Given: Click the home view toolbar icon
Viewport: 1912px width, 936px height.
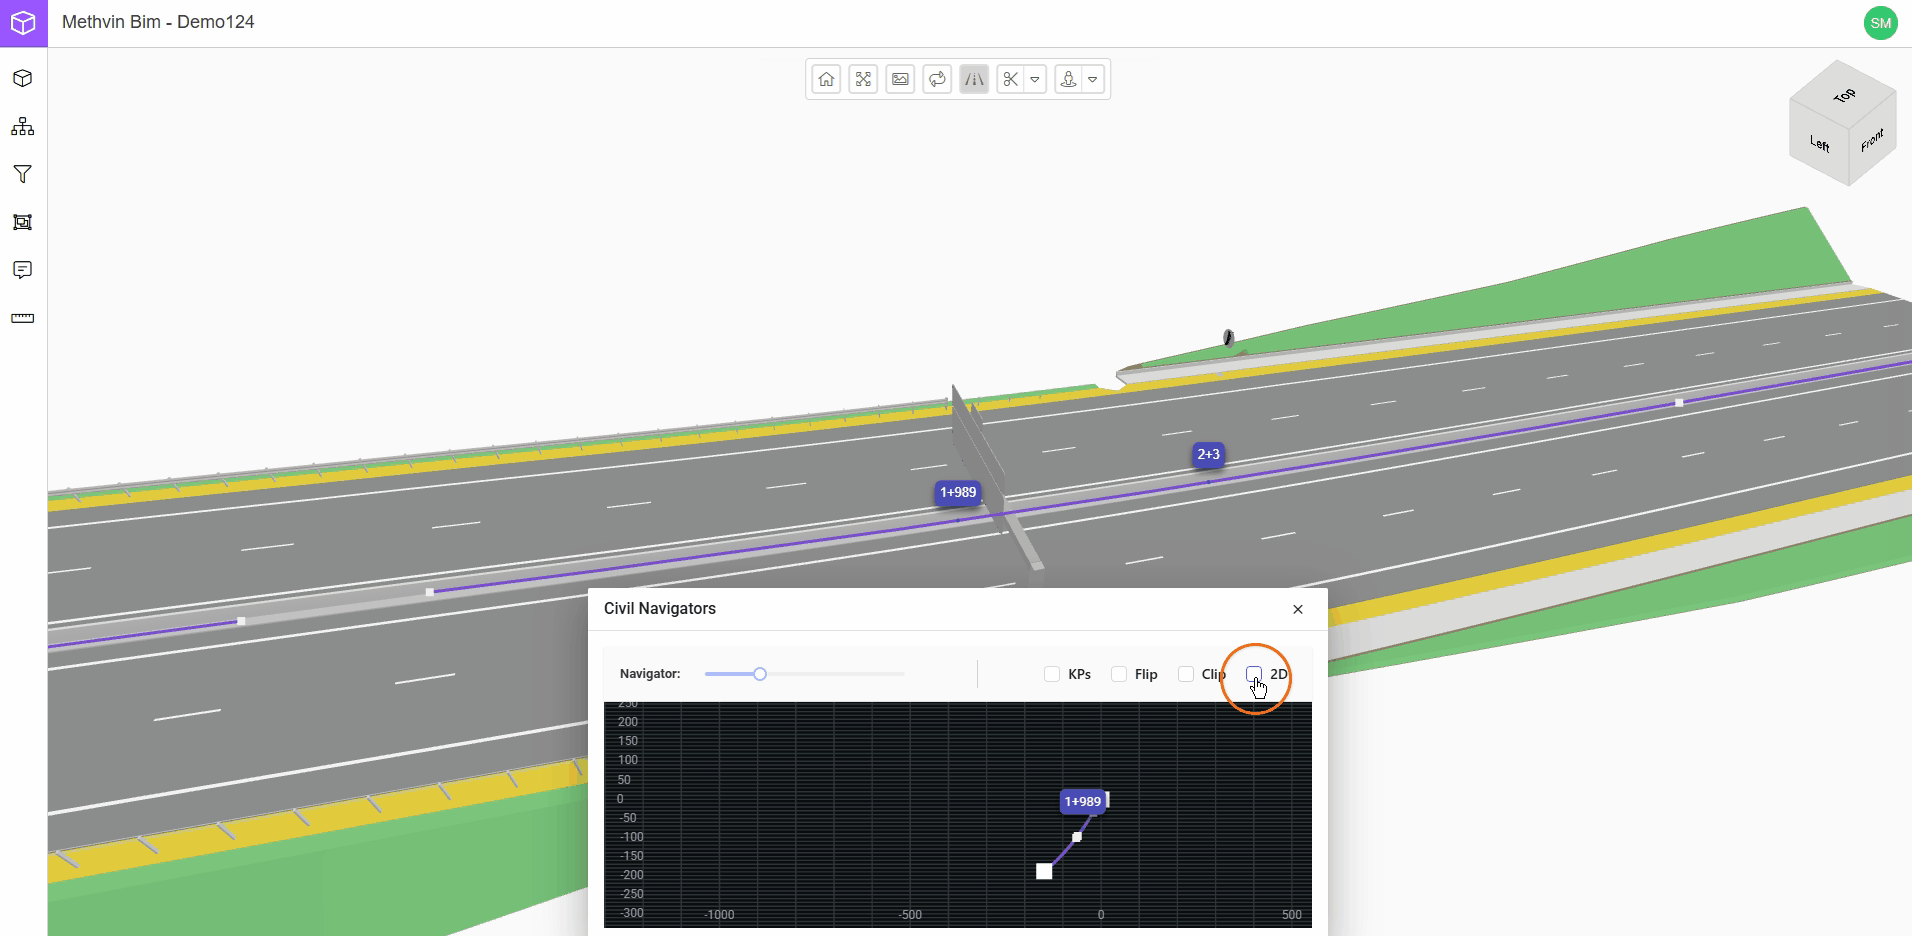Looking at the screenshot, I should pos(826,79).
